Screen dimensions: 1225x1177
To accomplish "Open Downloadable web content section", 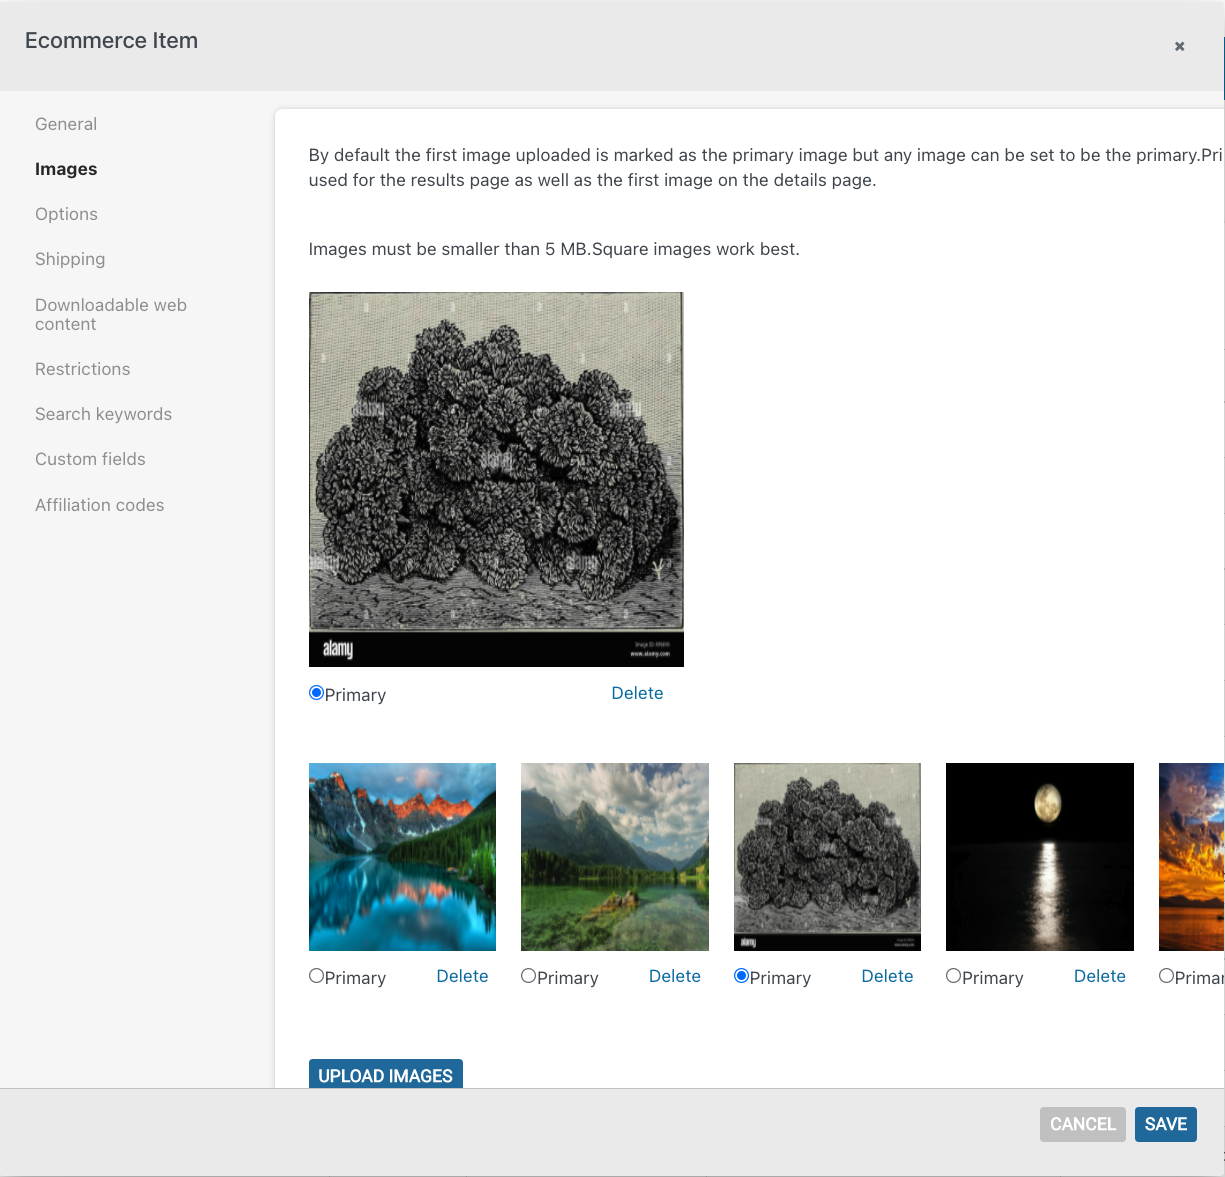I will [x=111, y=314].
